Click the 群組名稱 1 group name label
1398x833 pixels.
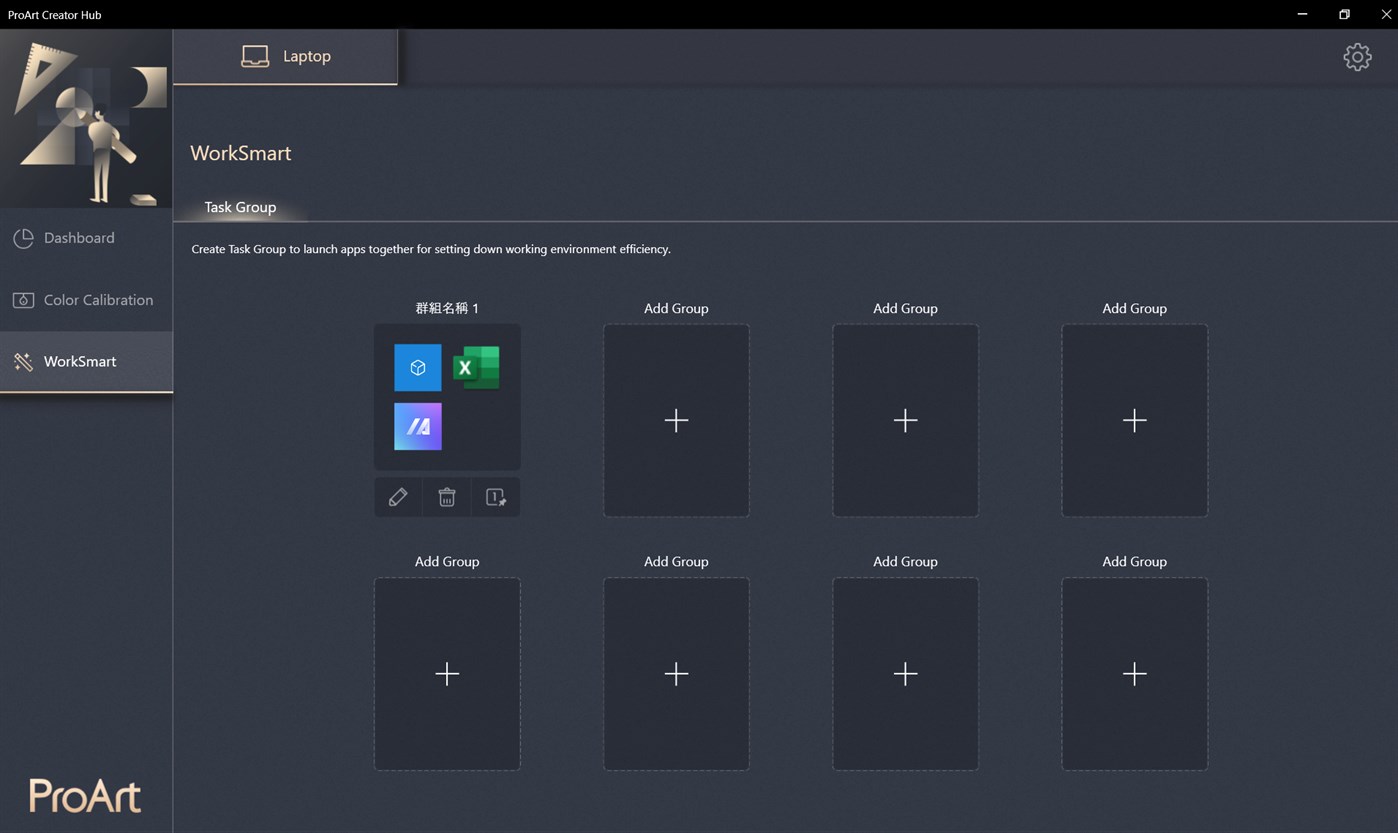(447, 308)
